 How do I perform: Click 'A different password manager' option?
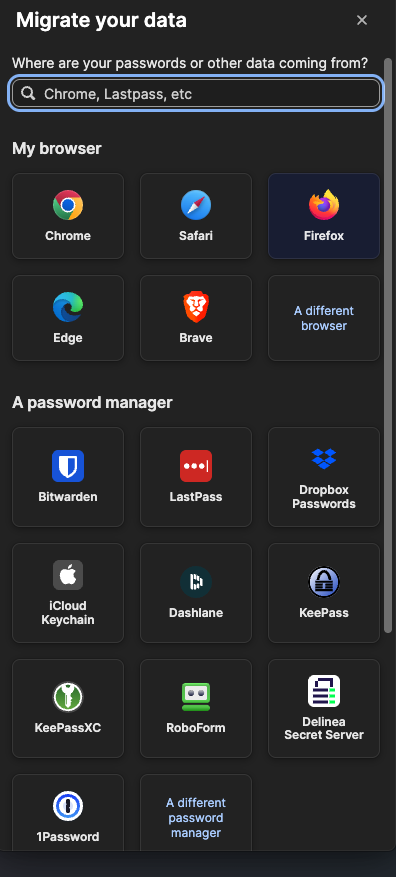point(196,814)
